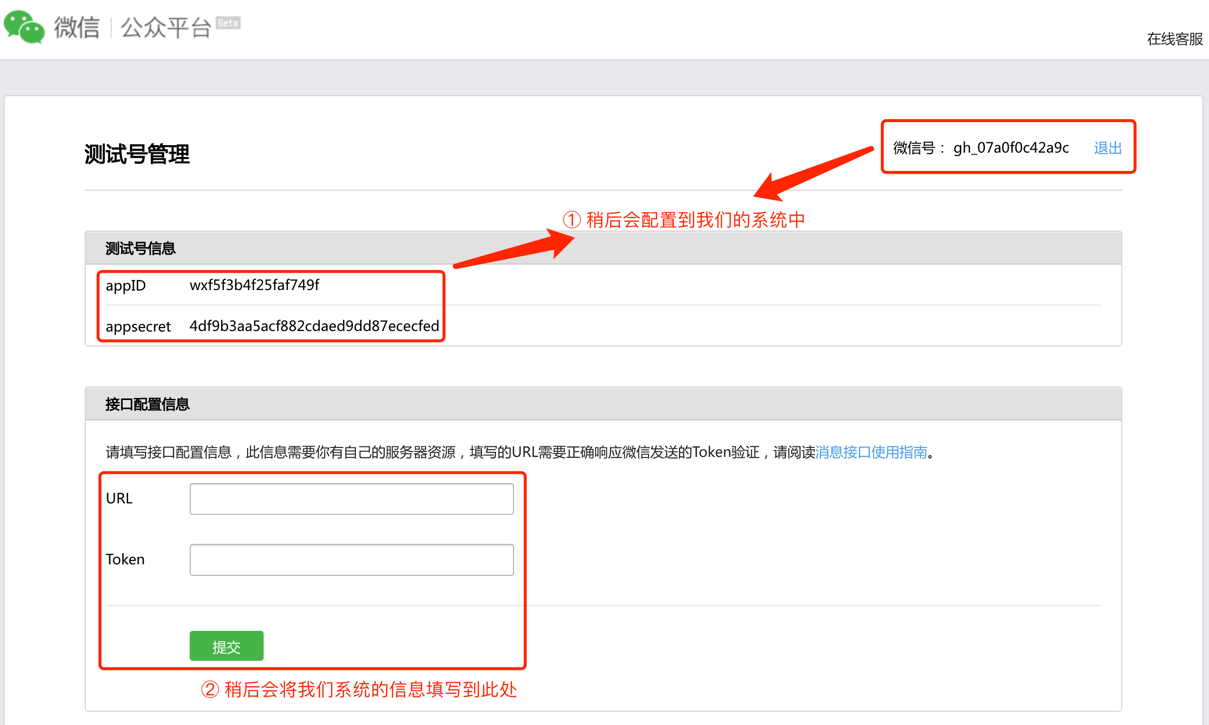1209x725 pixels.
Task: Open 在线客服 online support
Action: [1174, 39]
